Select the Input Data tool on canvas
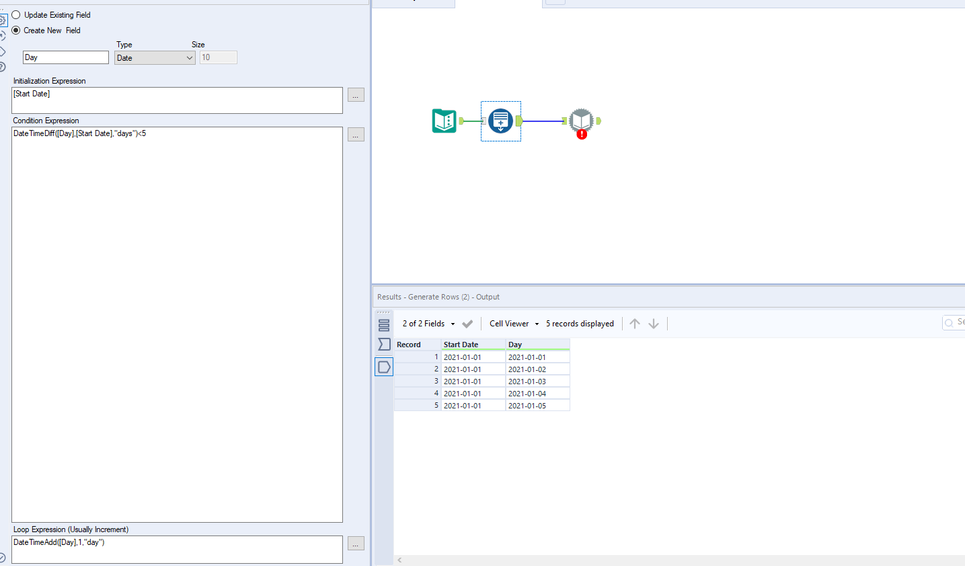The image size is (965, 566). pyautogui.click(x=444, y=121)
